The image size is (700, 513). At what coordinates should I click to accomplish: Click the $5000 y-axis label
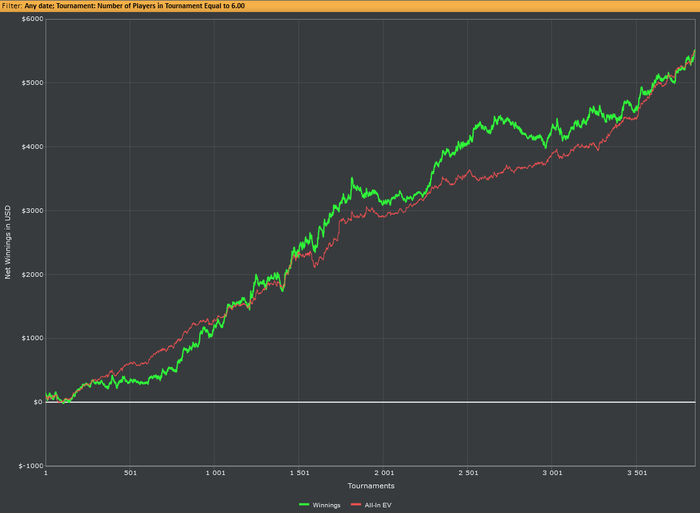pos(32,83)
